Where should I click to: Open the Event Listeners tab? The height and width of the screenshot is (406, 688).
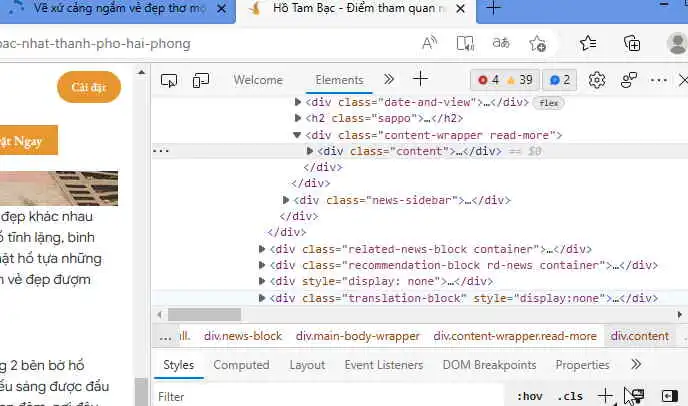click(383, 365)
